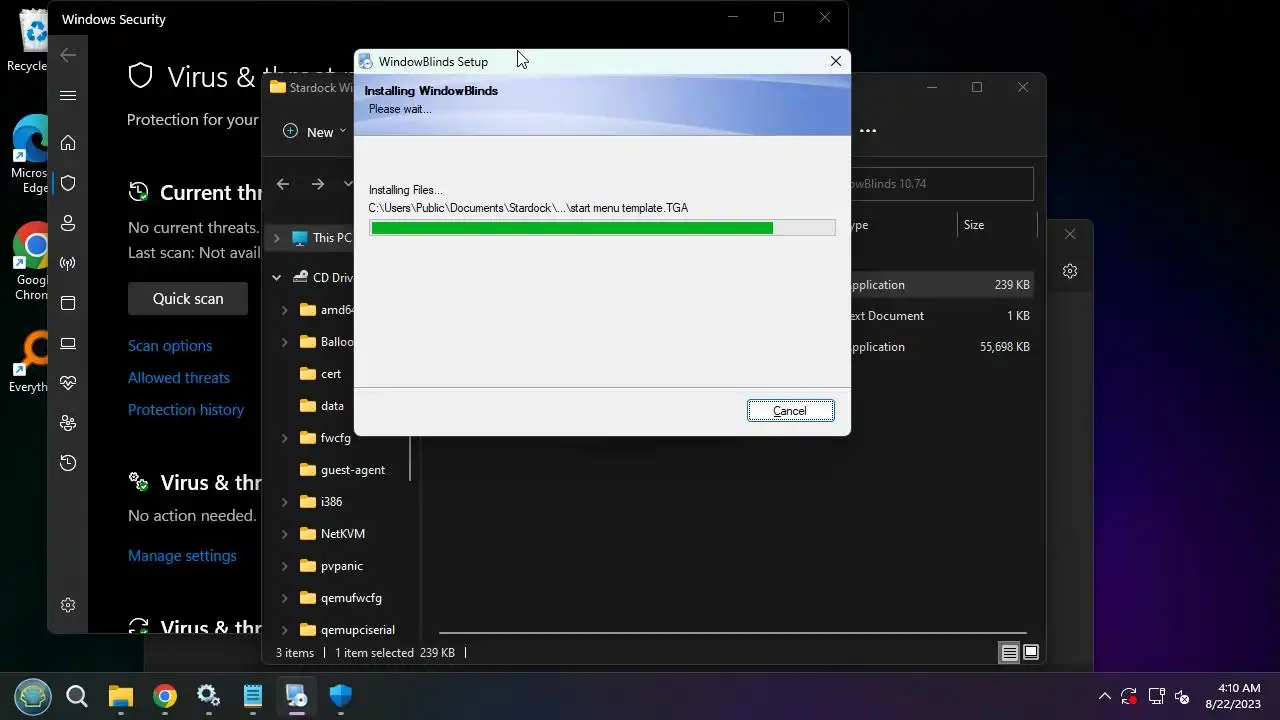
Task: Open Account protection icon in Windows Security sidebar
Action: (68, 223)
